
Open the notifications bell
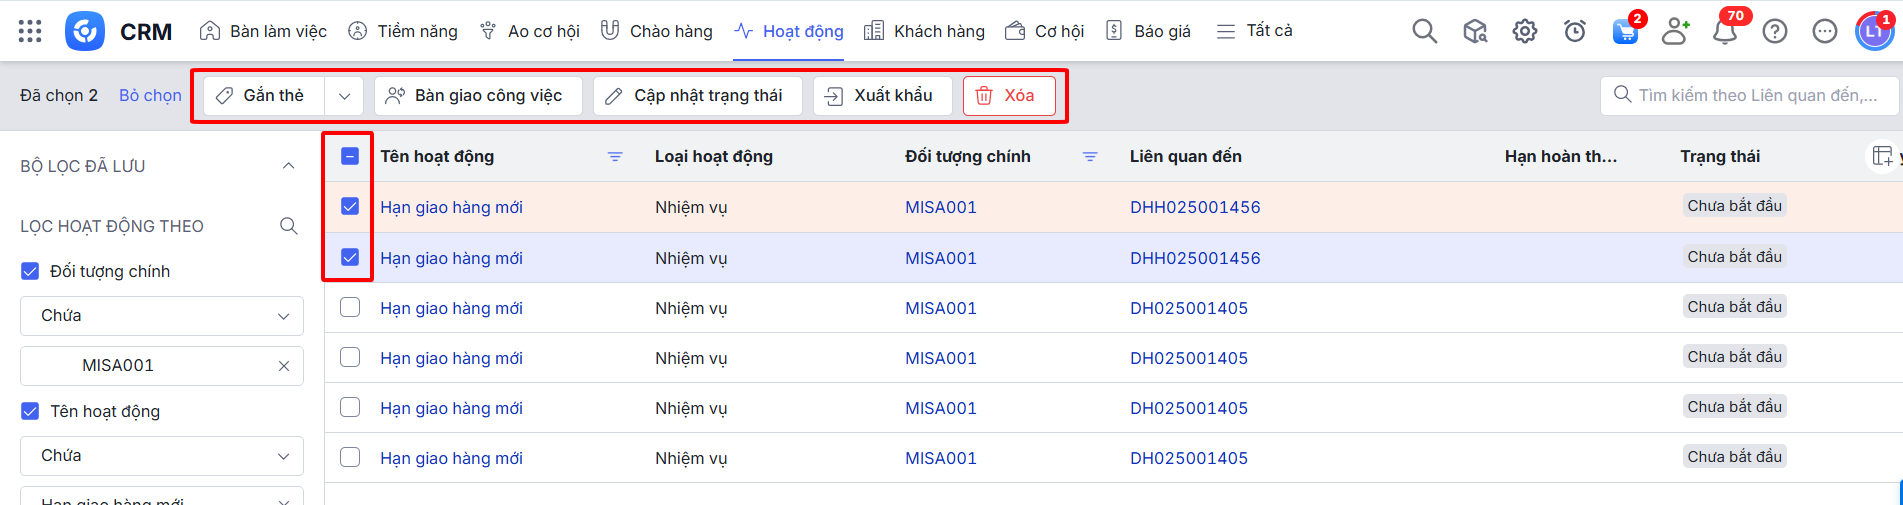1725,32
